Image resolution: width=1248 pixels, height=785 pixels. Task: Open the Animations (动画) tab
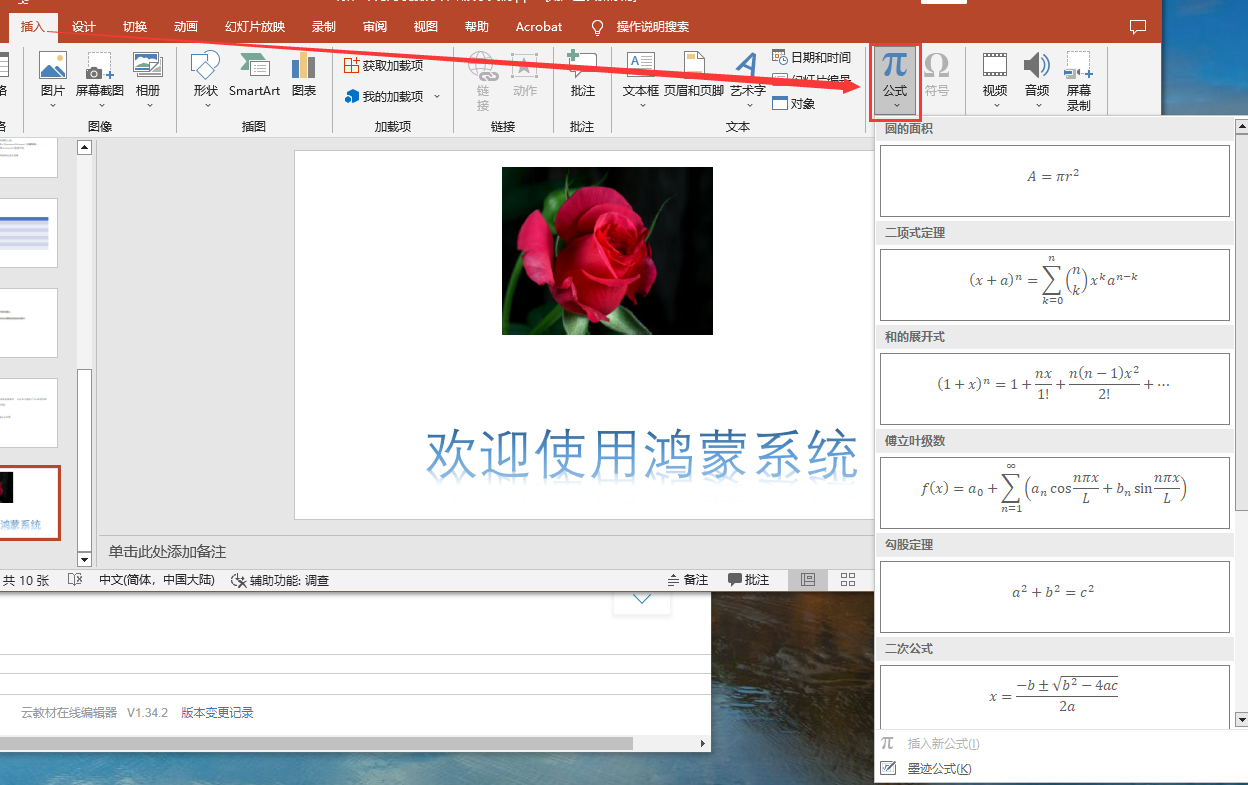point(186,27)
